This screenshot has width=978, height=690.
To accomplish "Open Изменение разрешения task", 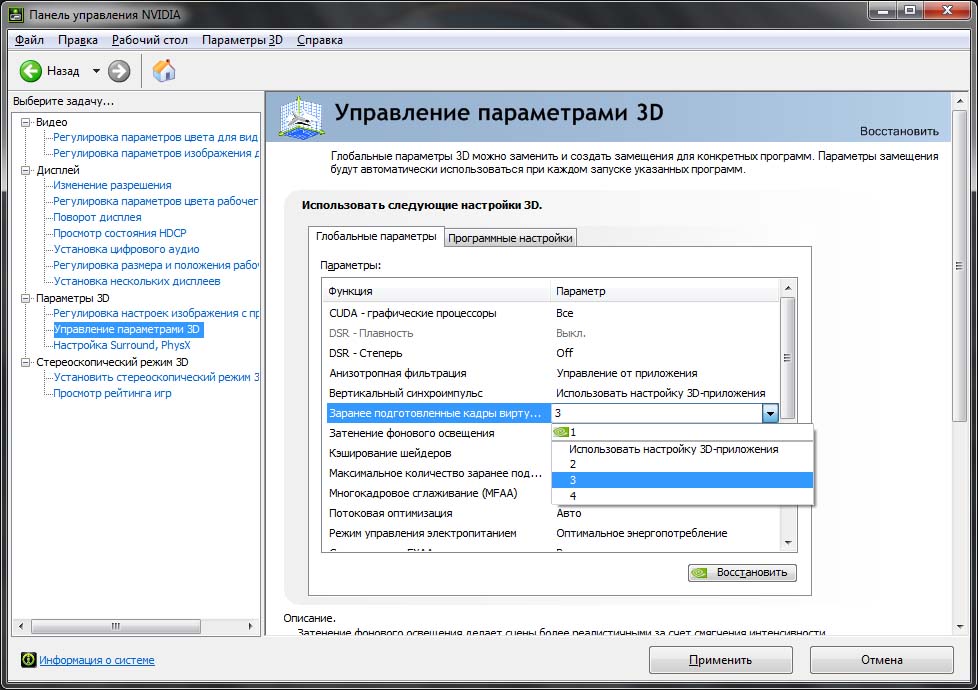I will [x=112, y=185].
